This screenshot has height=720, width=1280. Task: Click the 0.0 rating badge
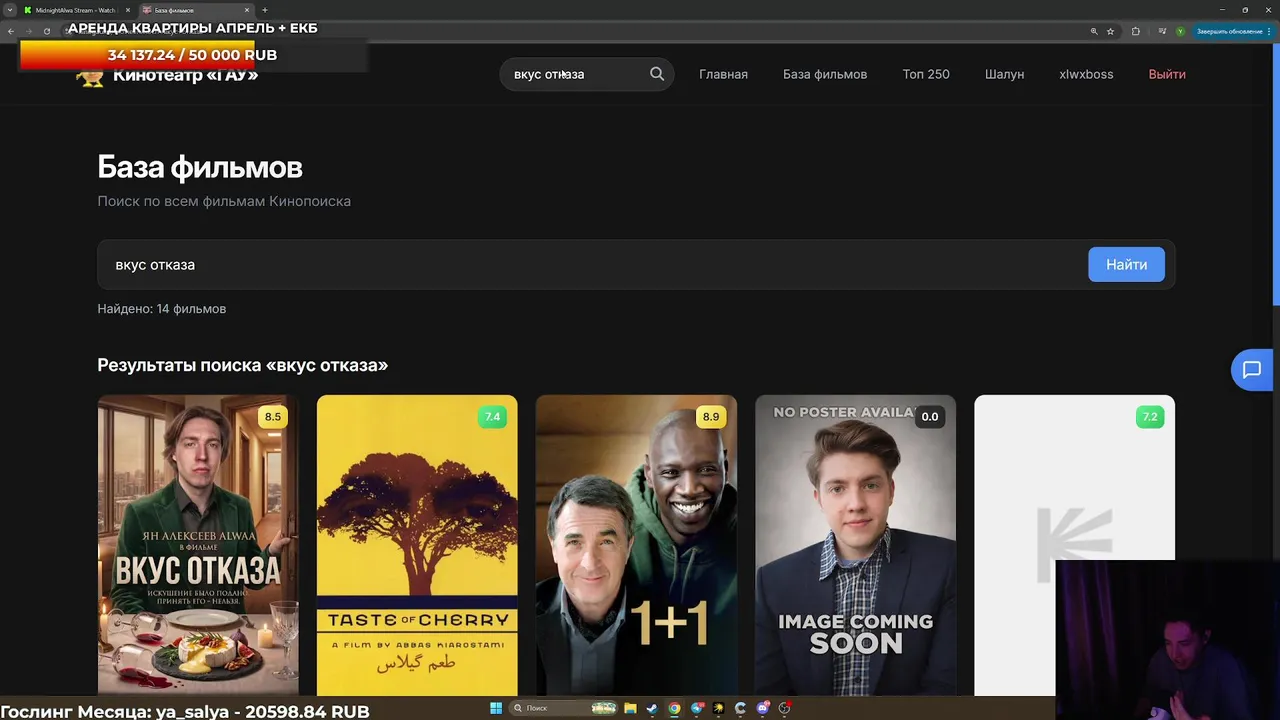point(930,417)
